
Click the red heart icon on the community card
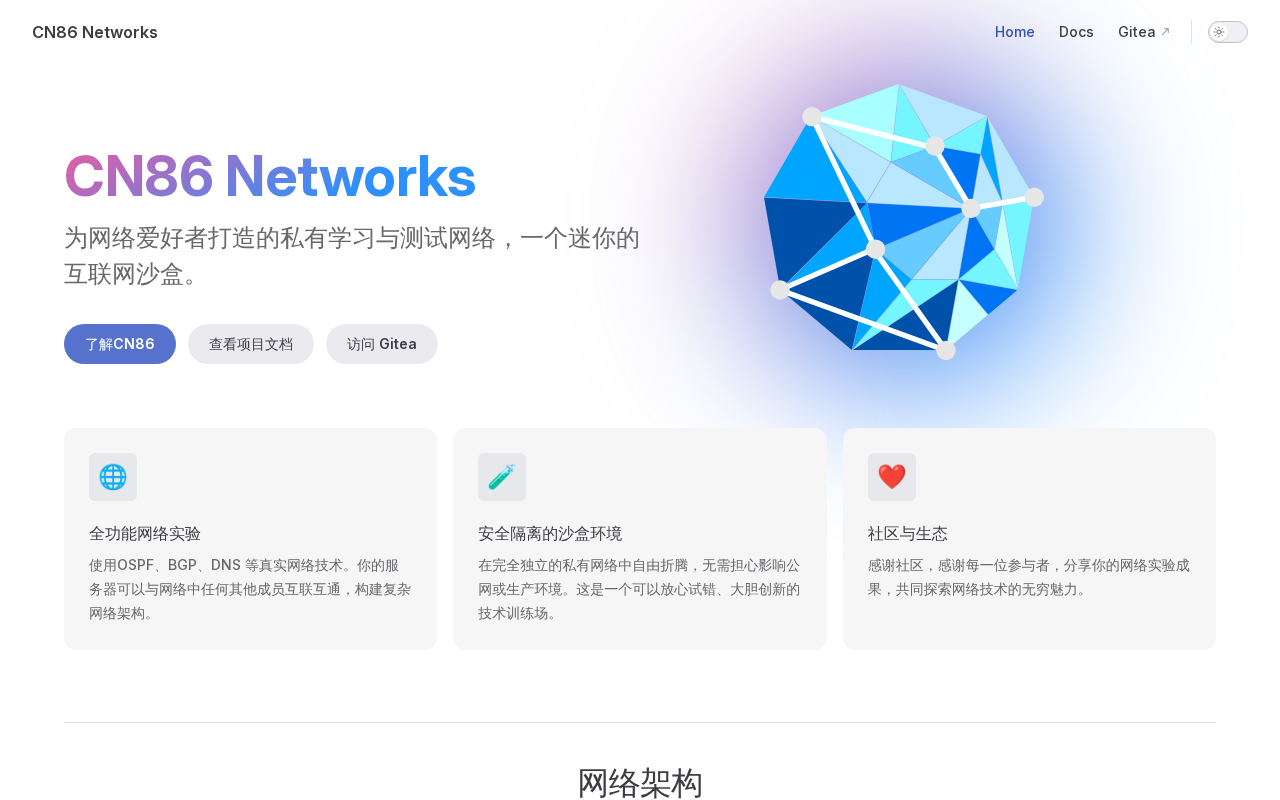892,477
